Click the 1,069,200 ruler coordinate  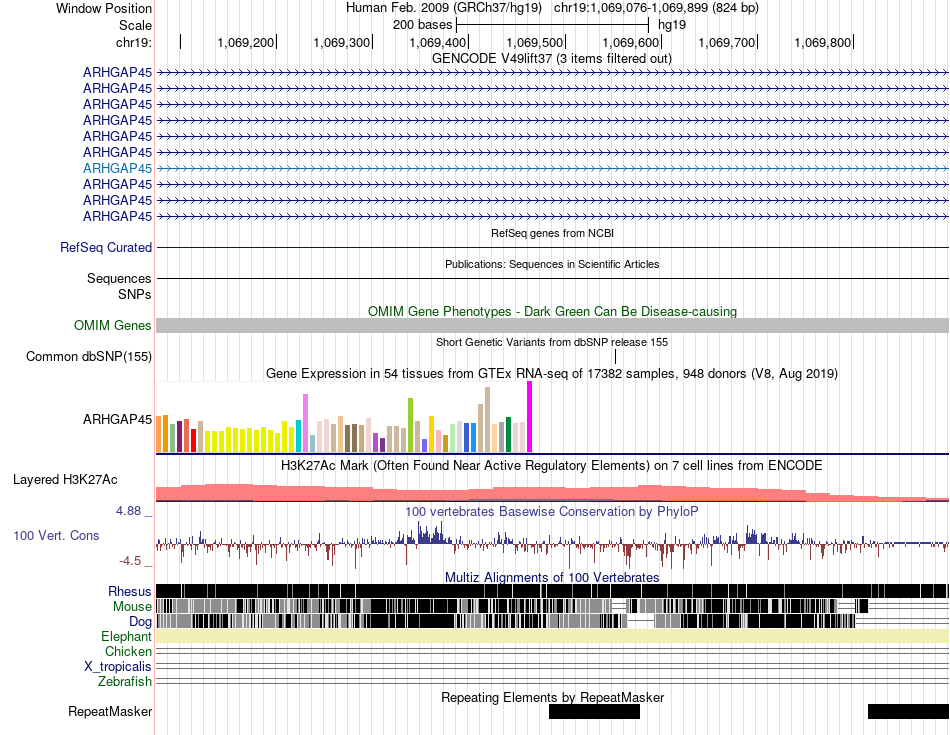tap(245, 42)
